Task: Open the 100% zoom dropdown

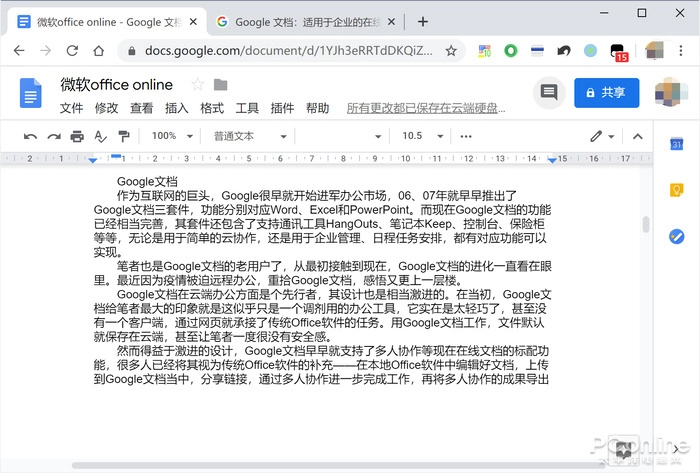Action: point(170,136)
